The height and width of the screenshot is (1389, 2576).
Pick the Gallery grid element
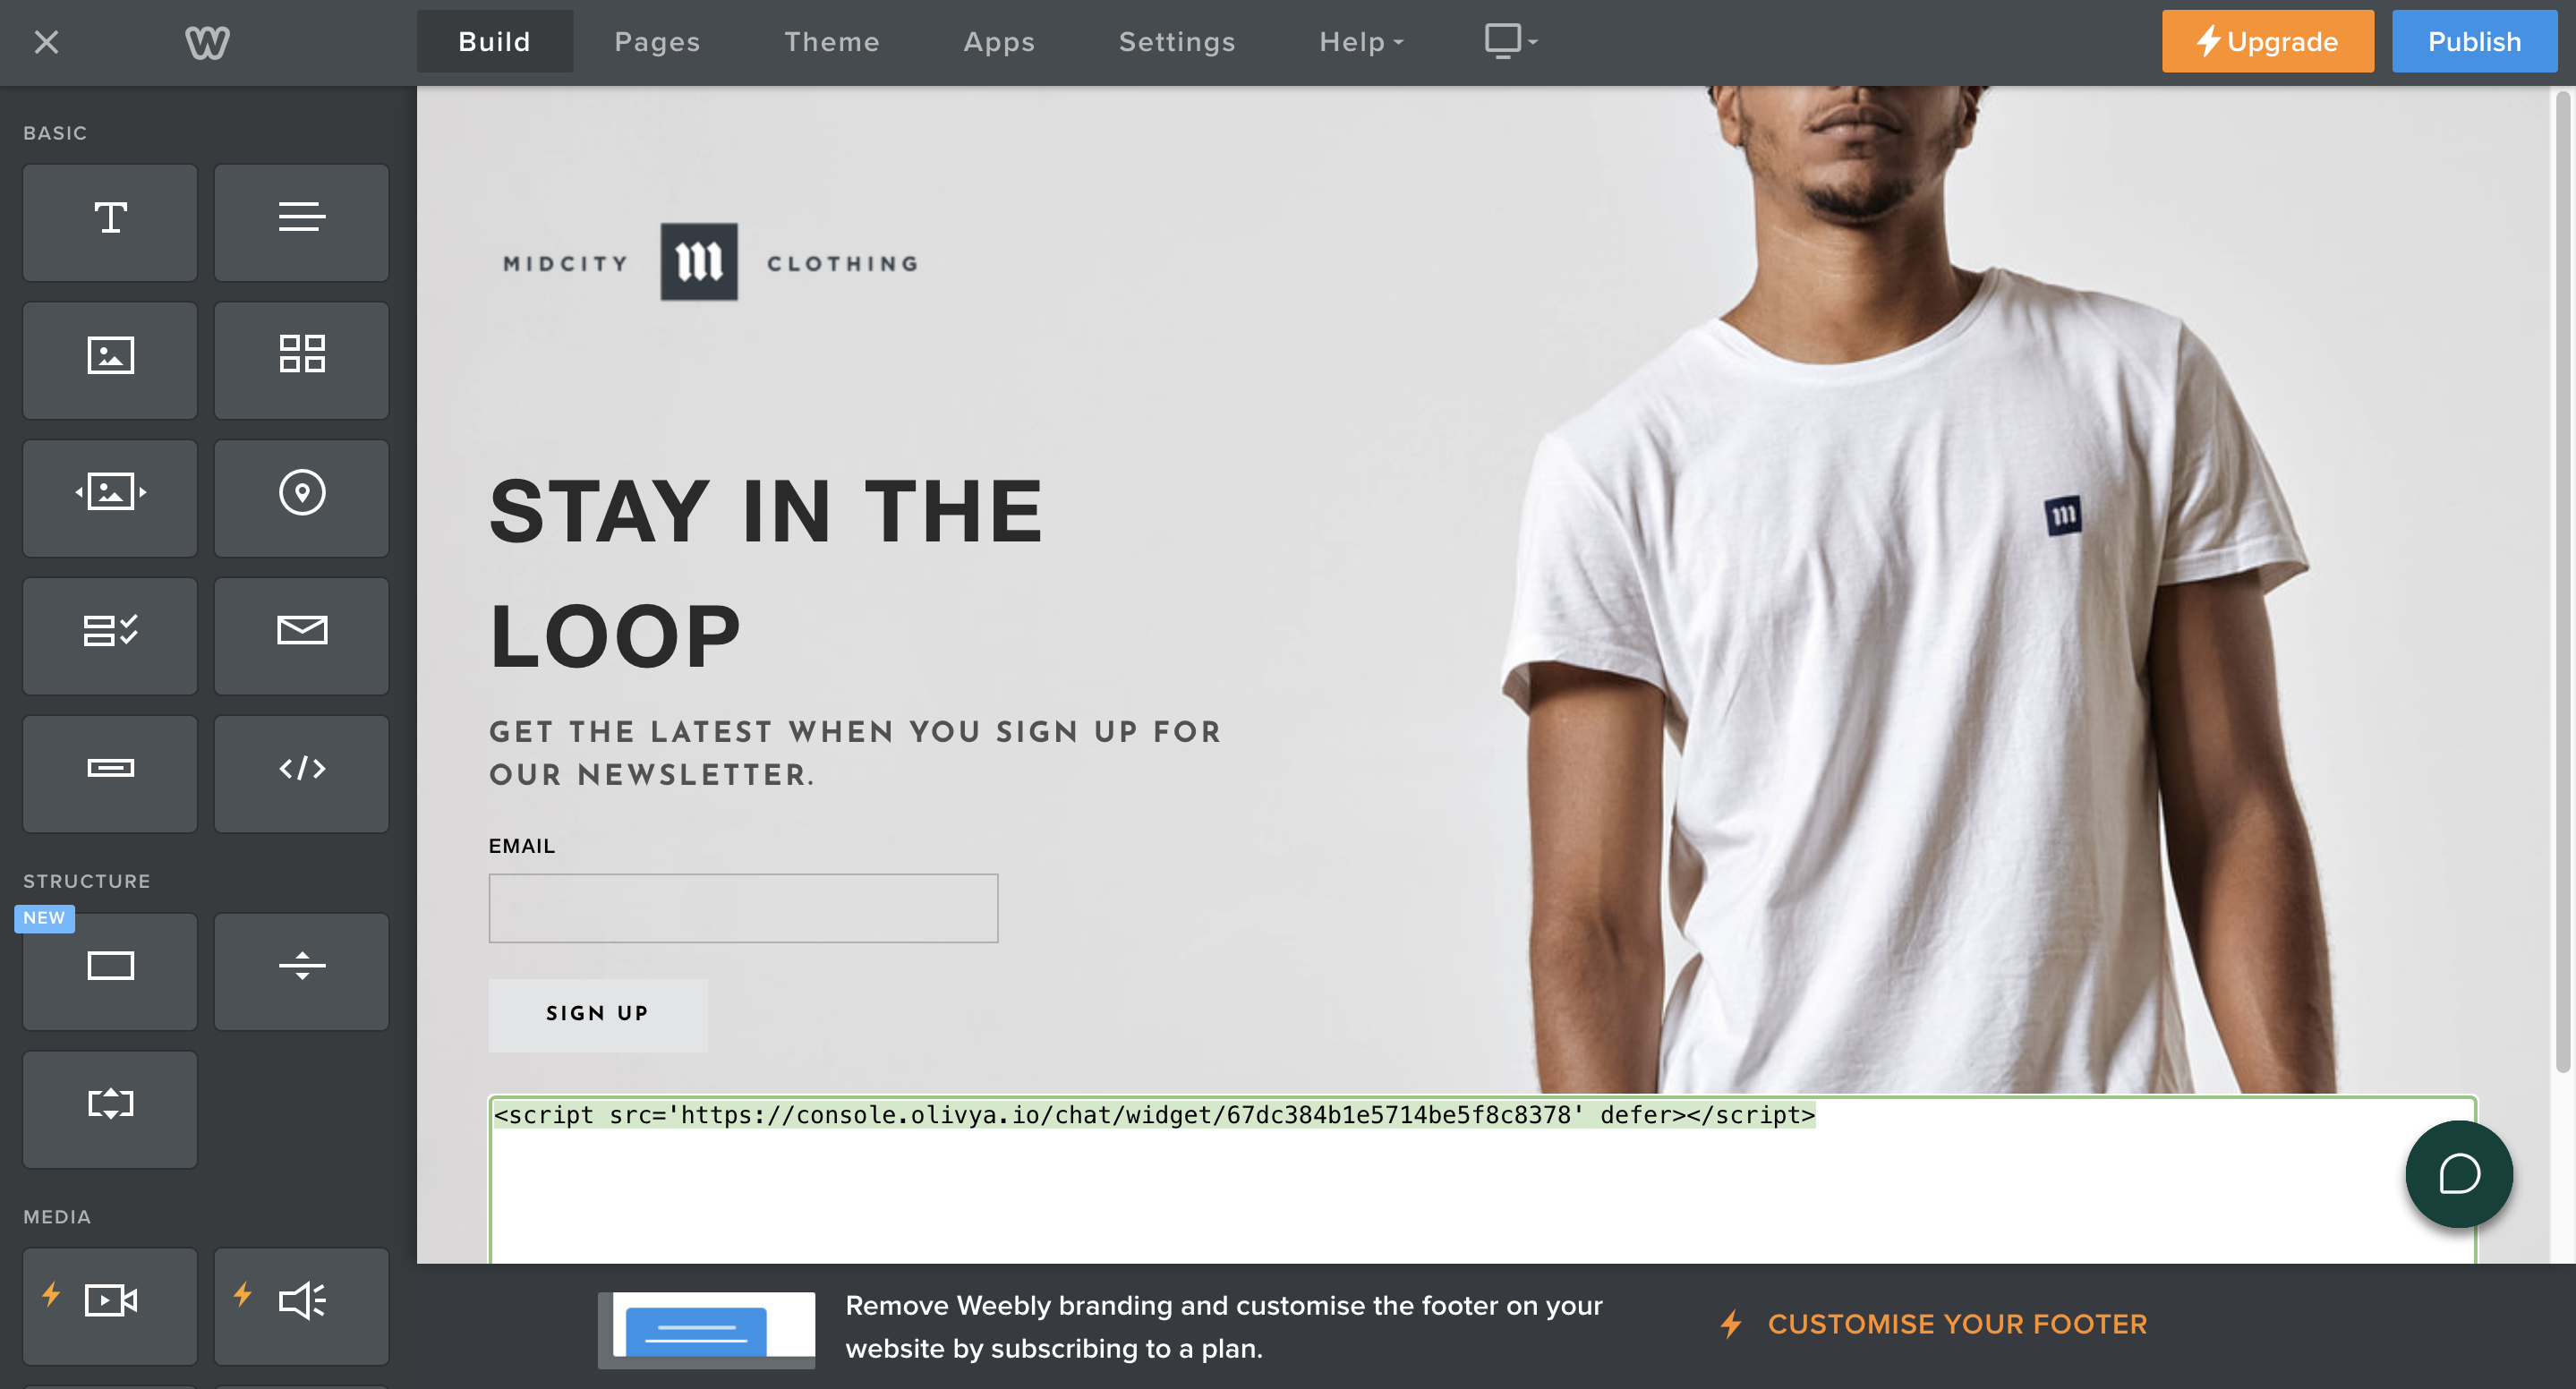(301, 360)
